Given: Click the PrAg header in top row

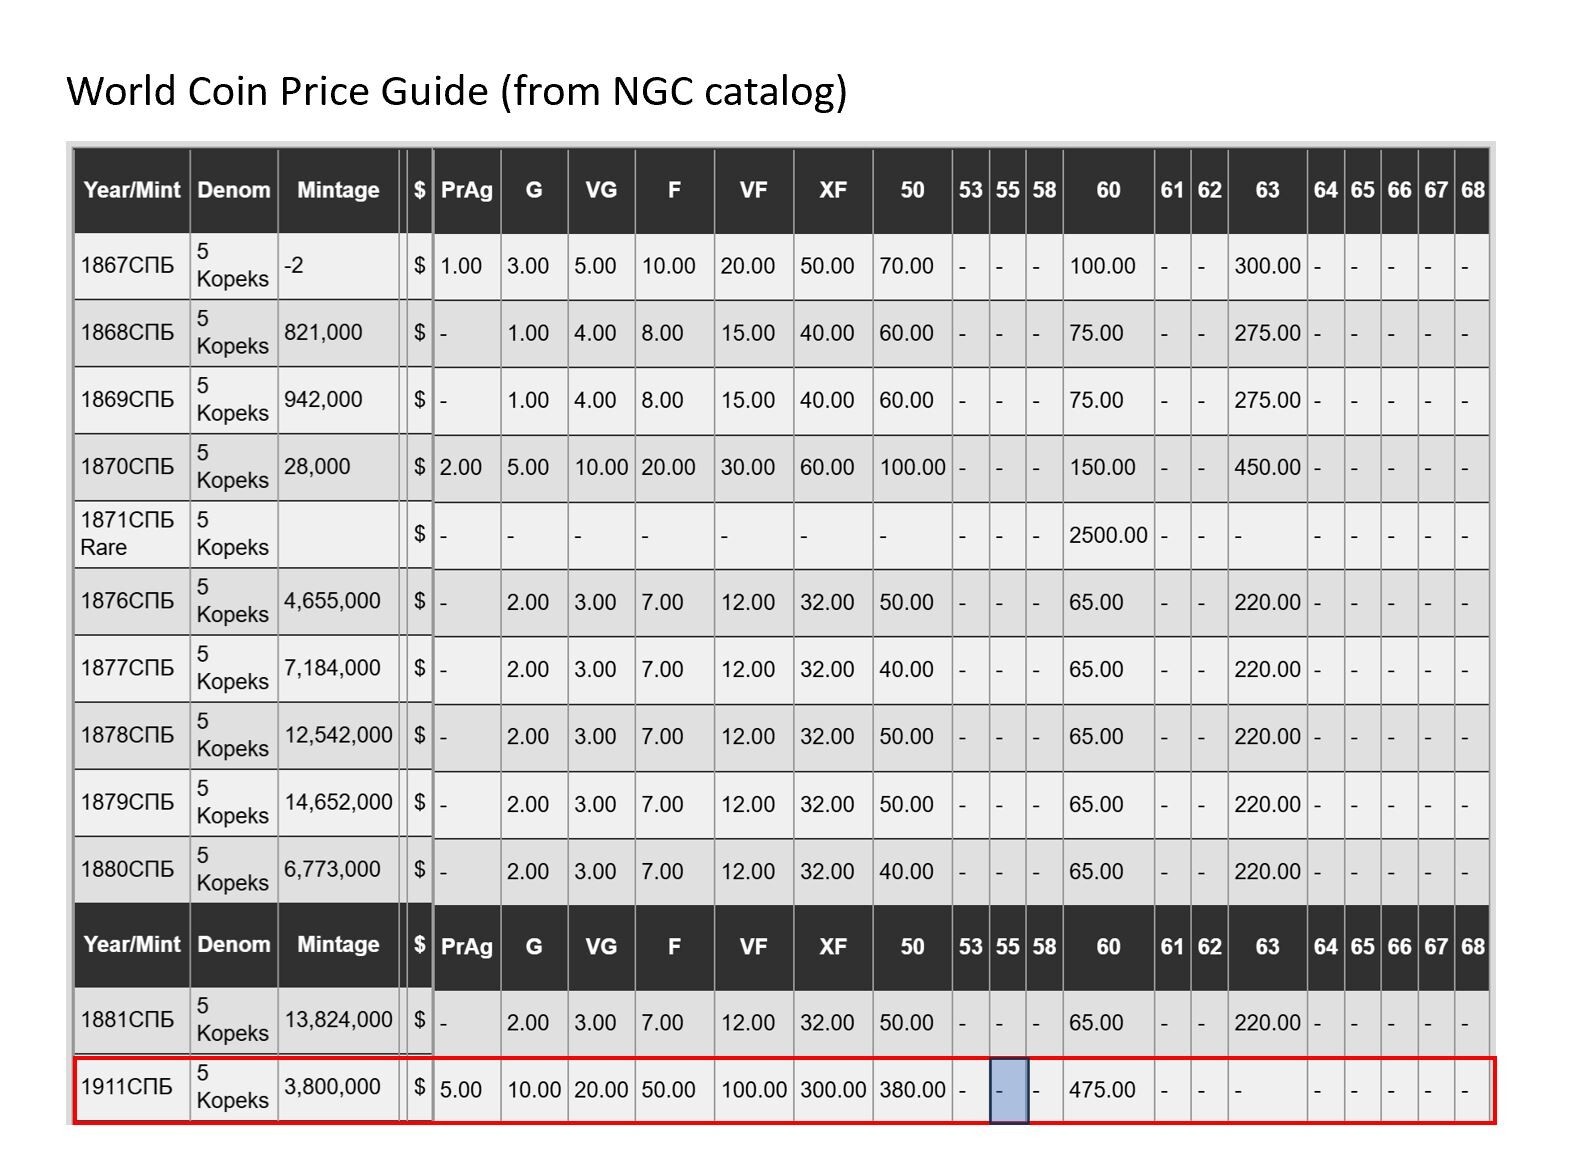Looking at the screenshot, I should [467, 190].
